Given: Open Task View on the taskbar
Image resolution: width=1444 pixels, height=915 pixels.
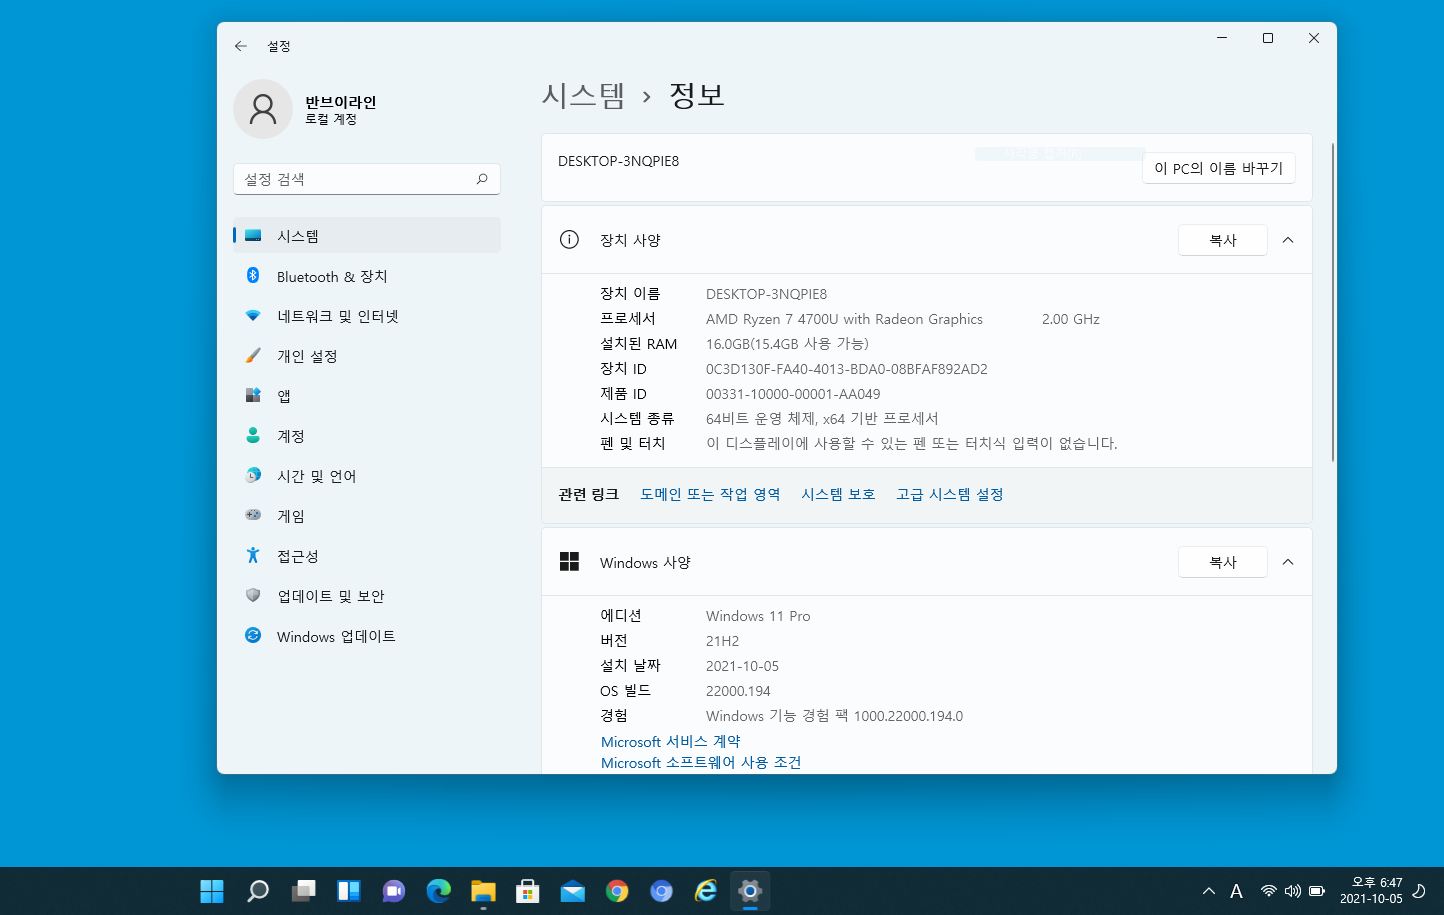Looking at the screenshot, I should [303, 891].
